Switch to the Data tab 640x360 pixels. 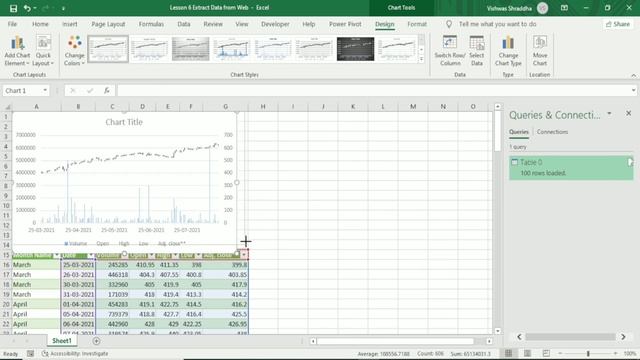pos(184,24)
